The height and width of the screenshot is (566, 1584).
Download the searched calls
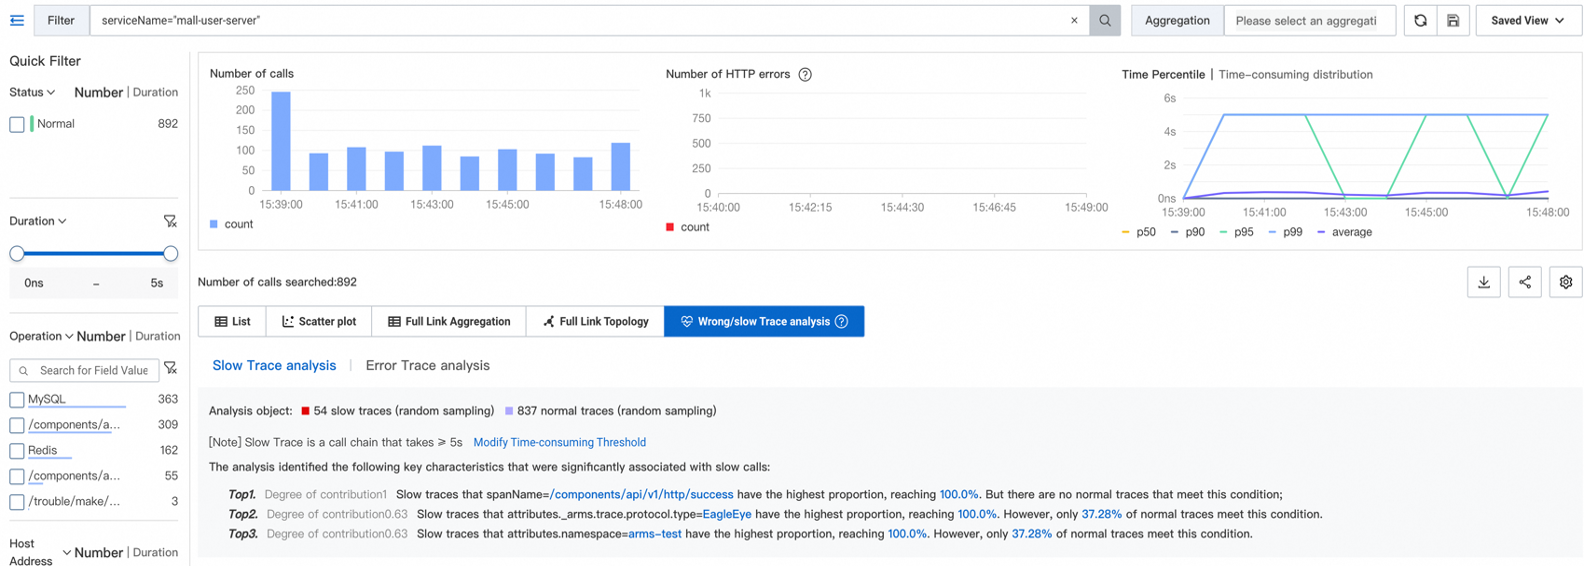[1484, 282]
